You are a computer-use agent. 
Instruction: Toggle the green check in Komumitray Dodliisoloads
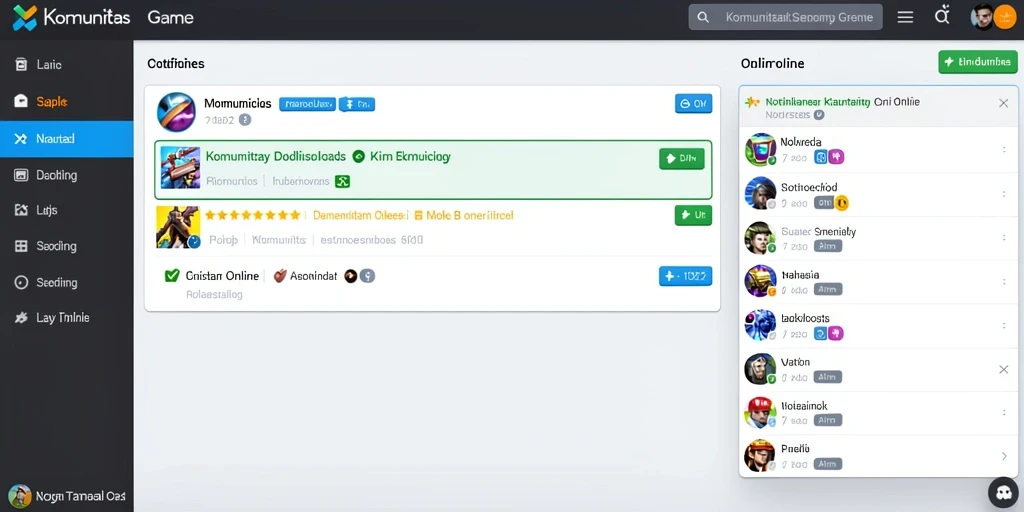point(358,157)
